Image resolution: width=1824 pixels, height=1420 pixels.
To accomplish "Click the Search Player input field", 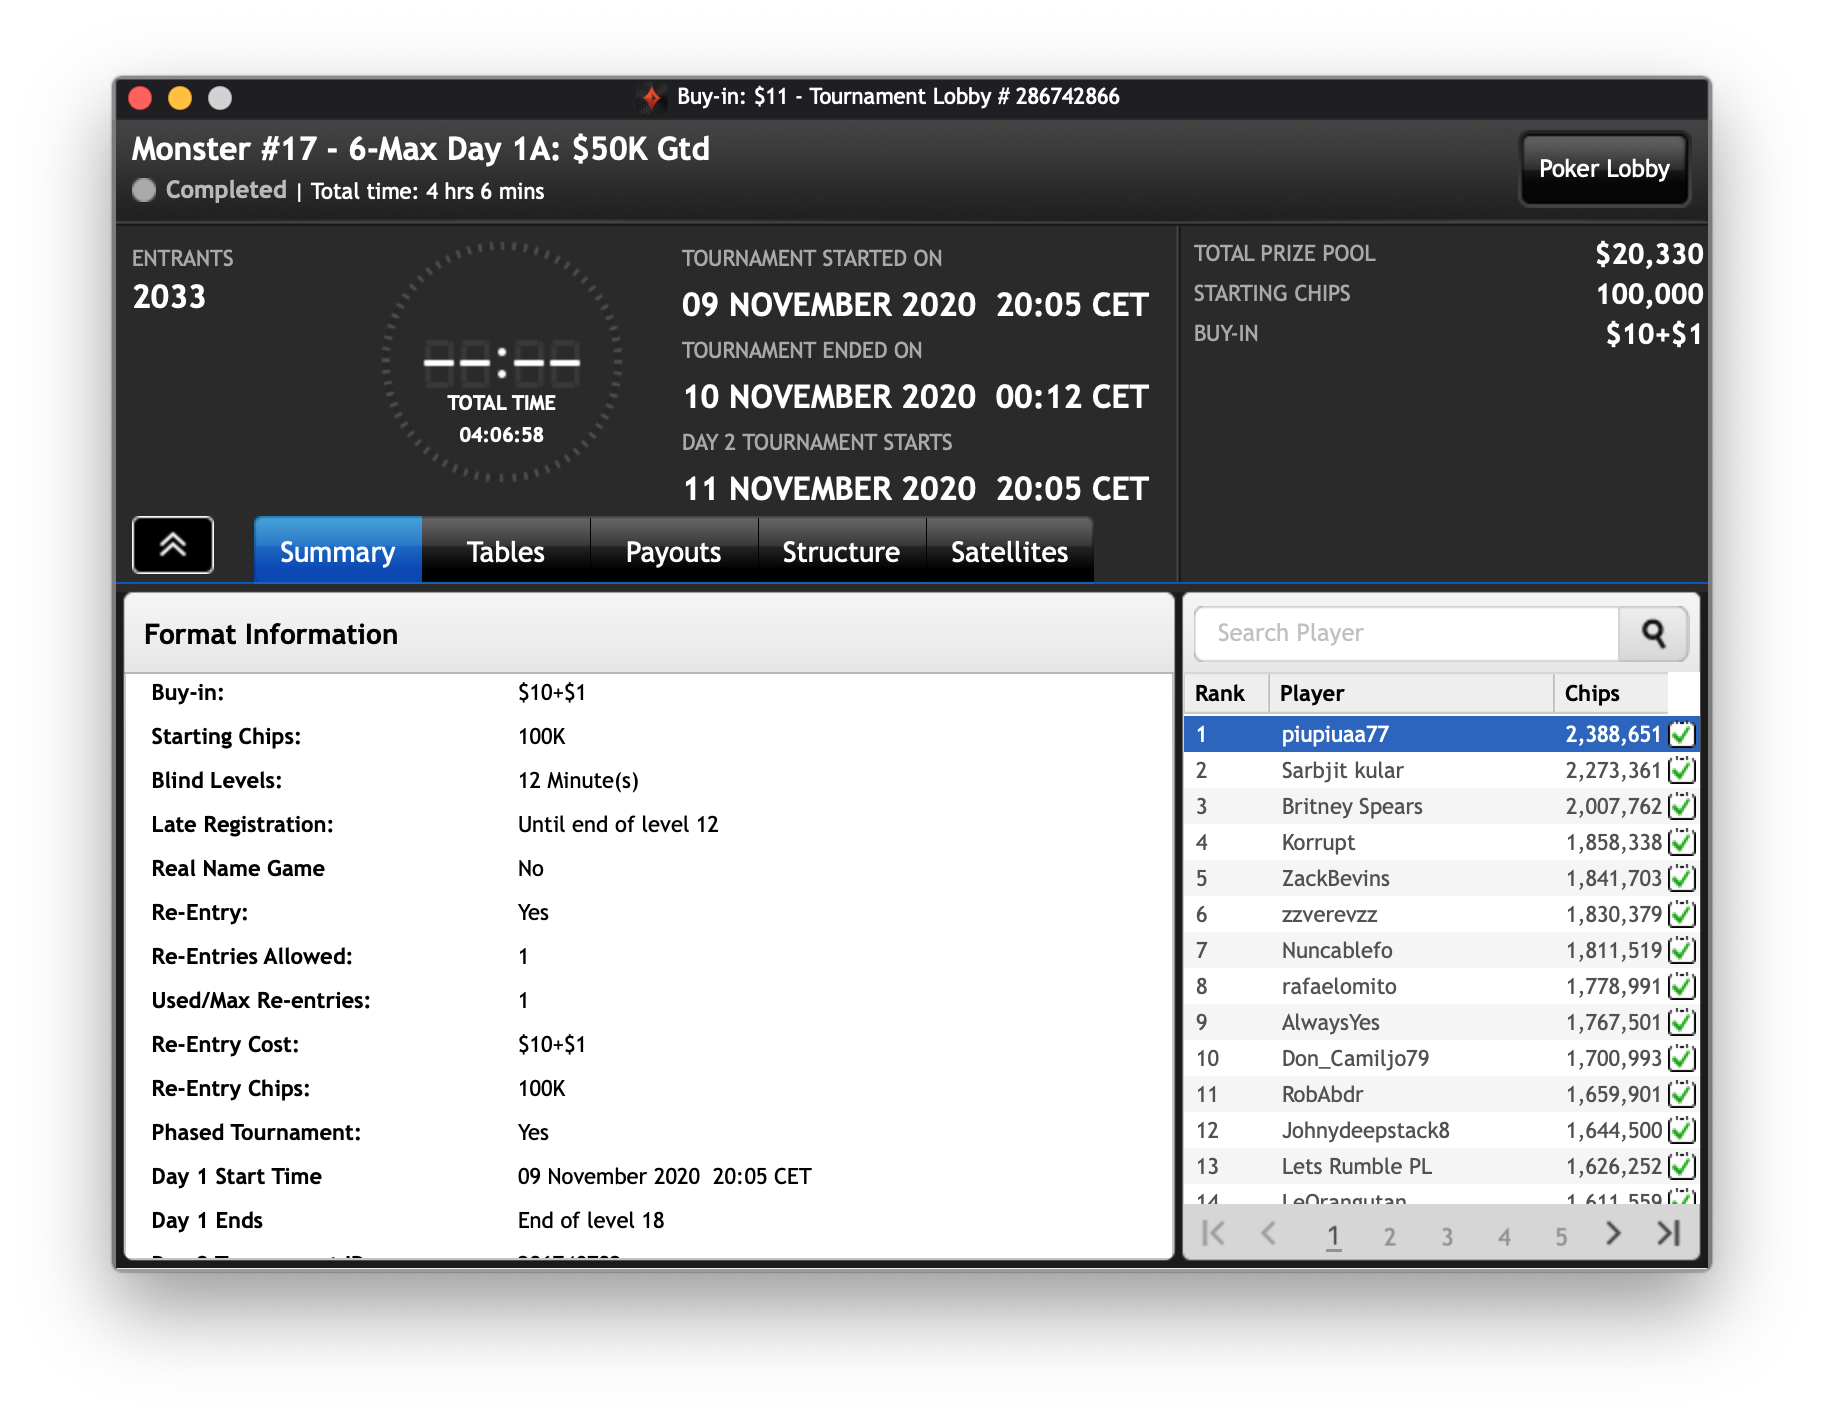I will point(1405,633).
